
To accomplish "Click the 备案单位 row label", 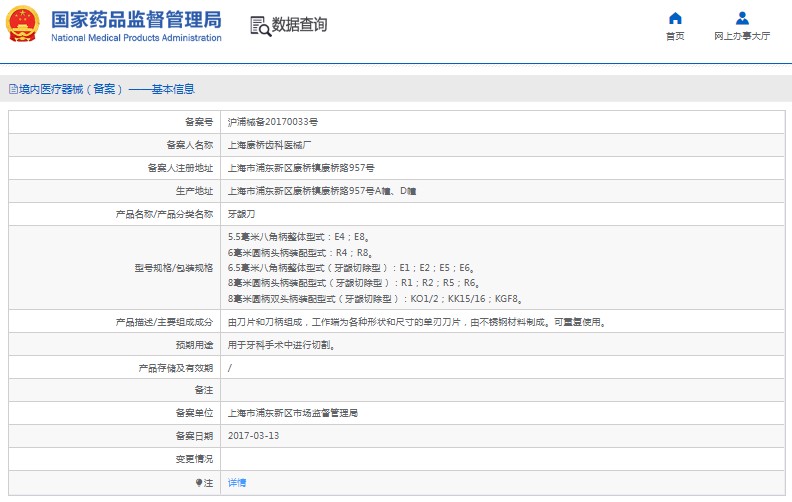I will coord(194,413).
